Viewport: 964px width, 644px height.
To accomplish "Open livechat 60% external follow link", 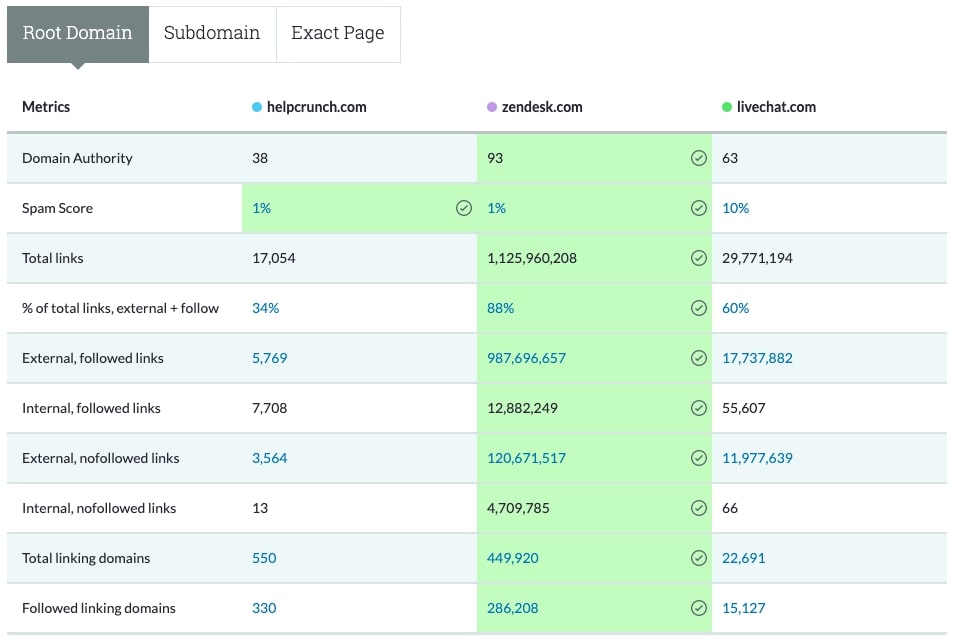I will 735,308.
